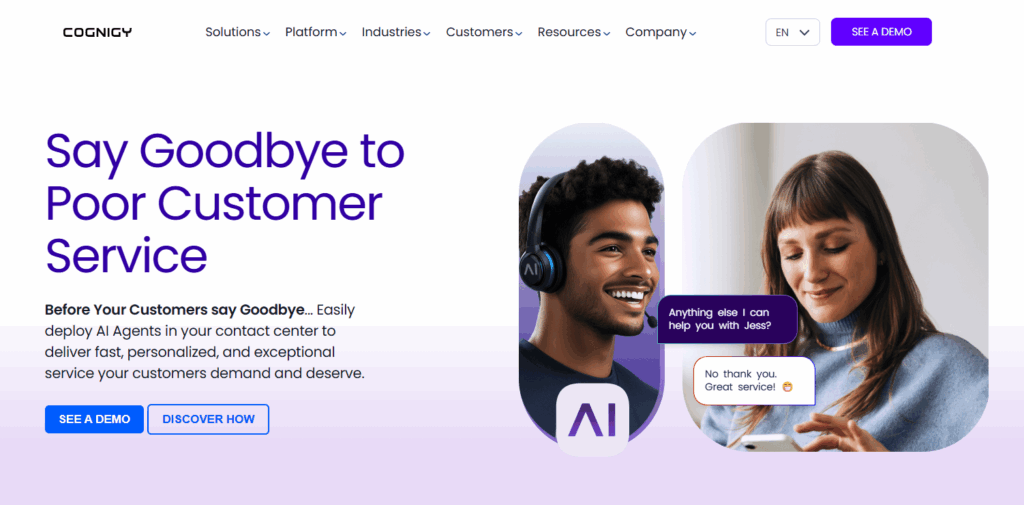This screenshot has height=505, width=1024.
Task: Expand the Solutions chevron arrow
Action: pyautogui.click(x=266, y=34)
